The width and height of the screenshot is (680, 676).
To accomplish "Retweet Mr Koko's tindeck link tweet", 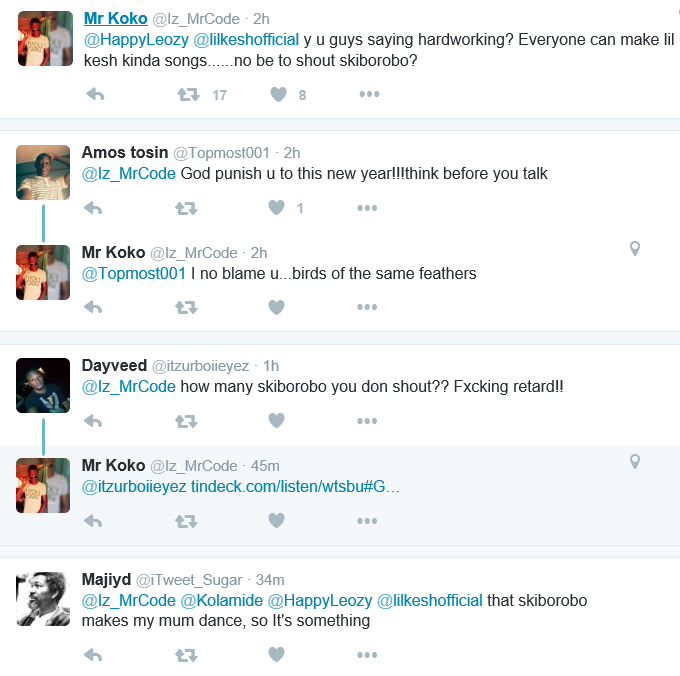I will tap(186, 521).
